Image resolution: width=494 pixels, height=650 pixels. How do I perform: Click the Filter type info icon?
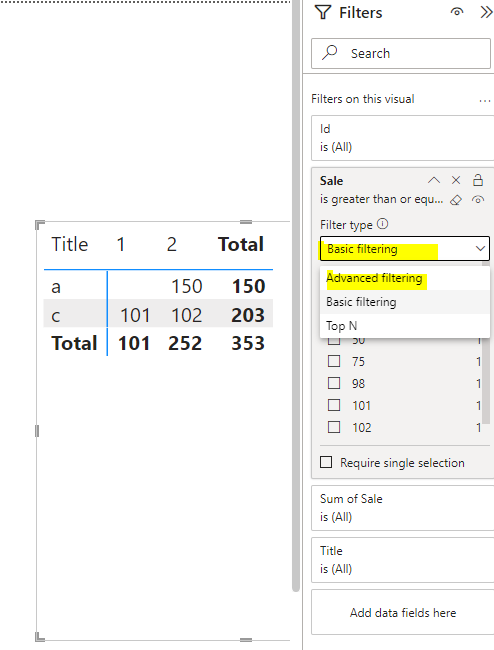383,224
